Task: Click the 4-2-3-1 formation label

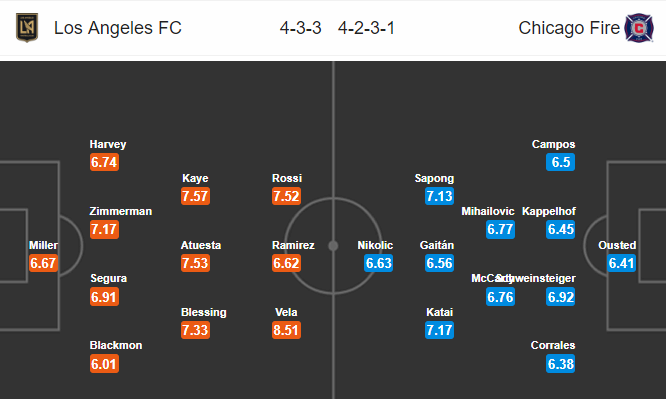Action: tap(367, 28)
